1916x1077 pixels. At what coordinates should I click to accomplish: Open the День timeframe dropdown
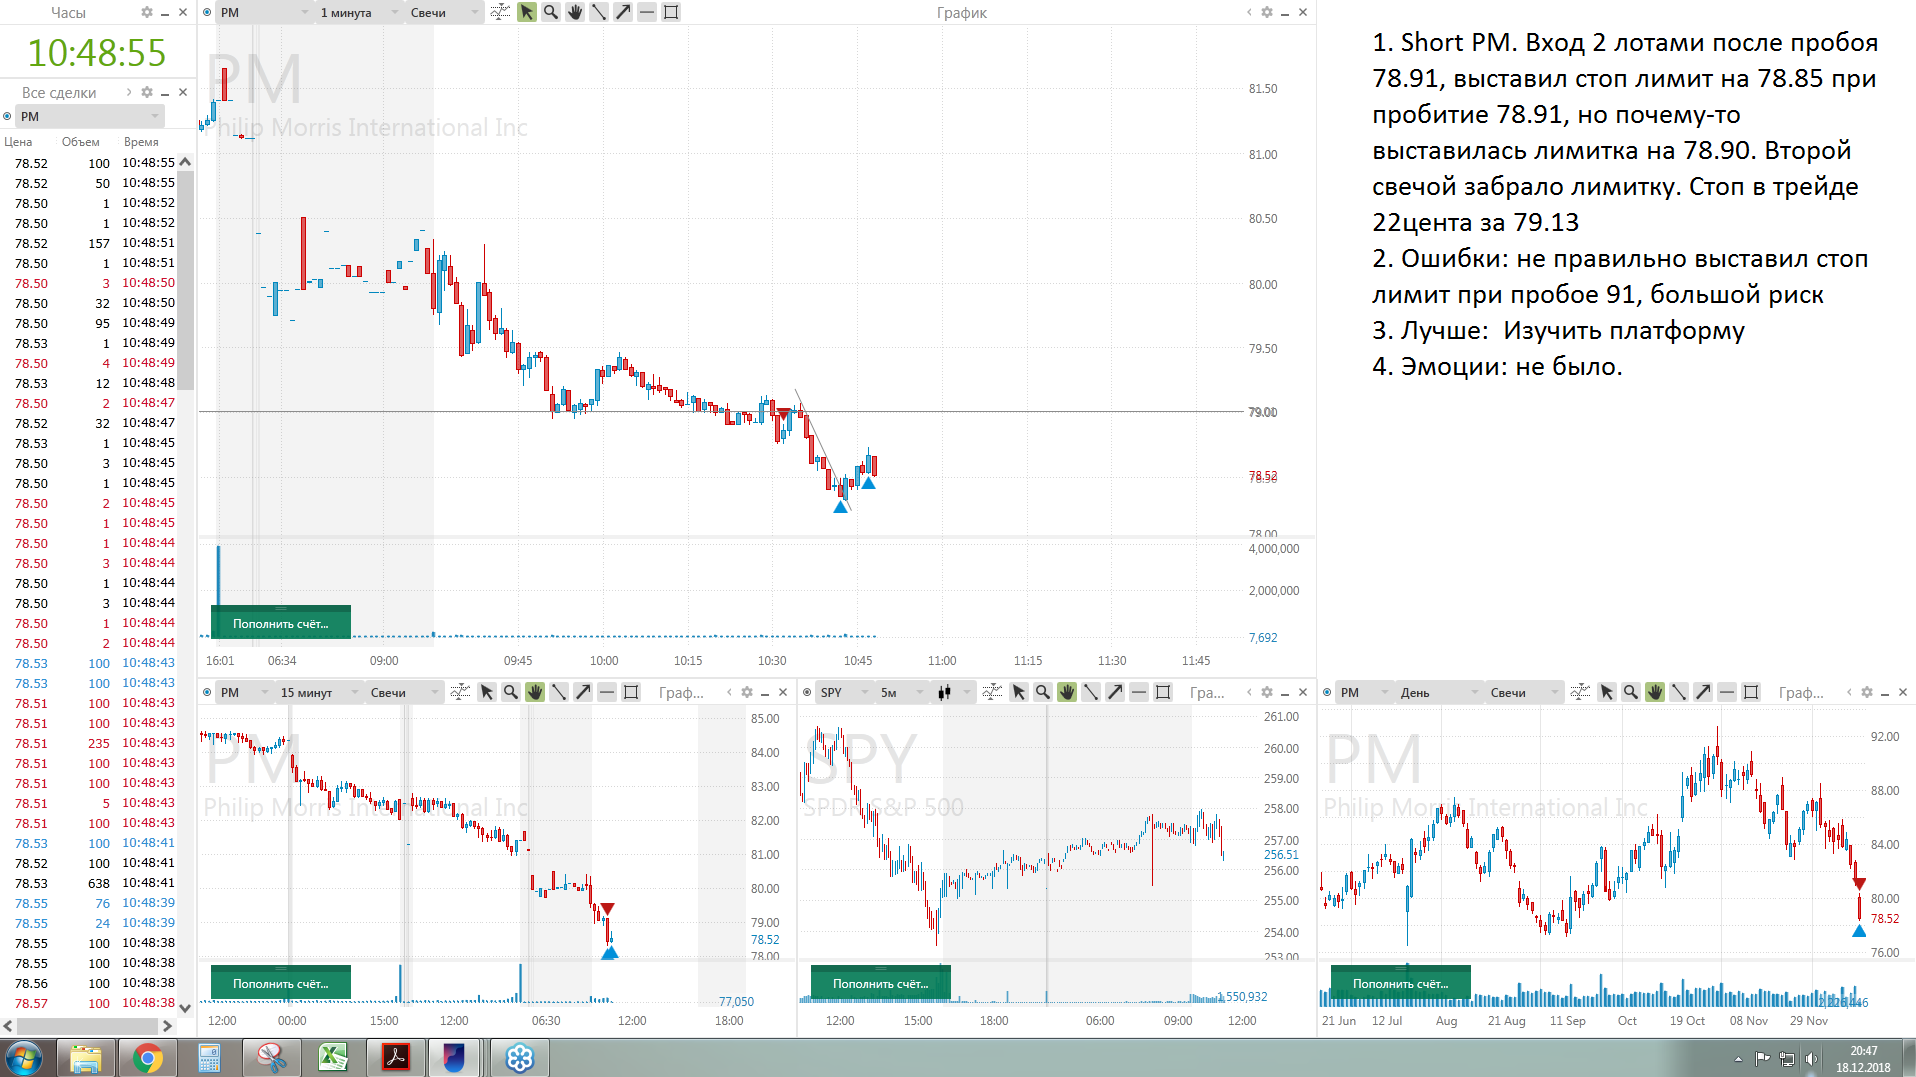pos(1439,692)
